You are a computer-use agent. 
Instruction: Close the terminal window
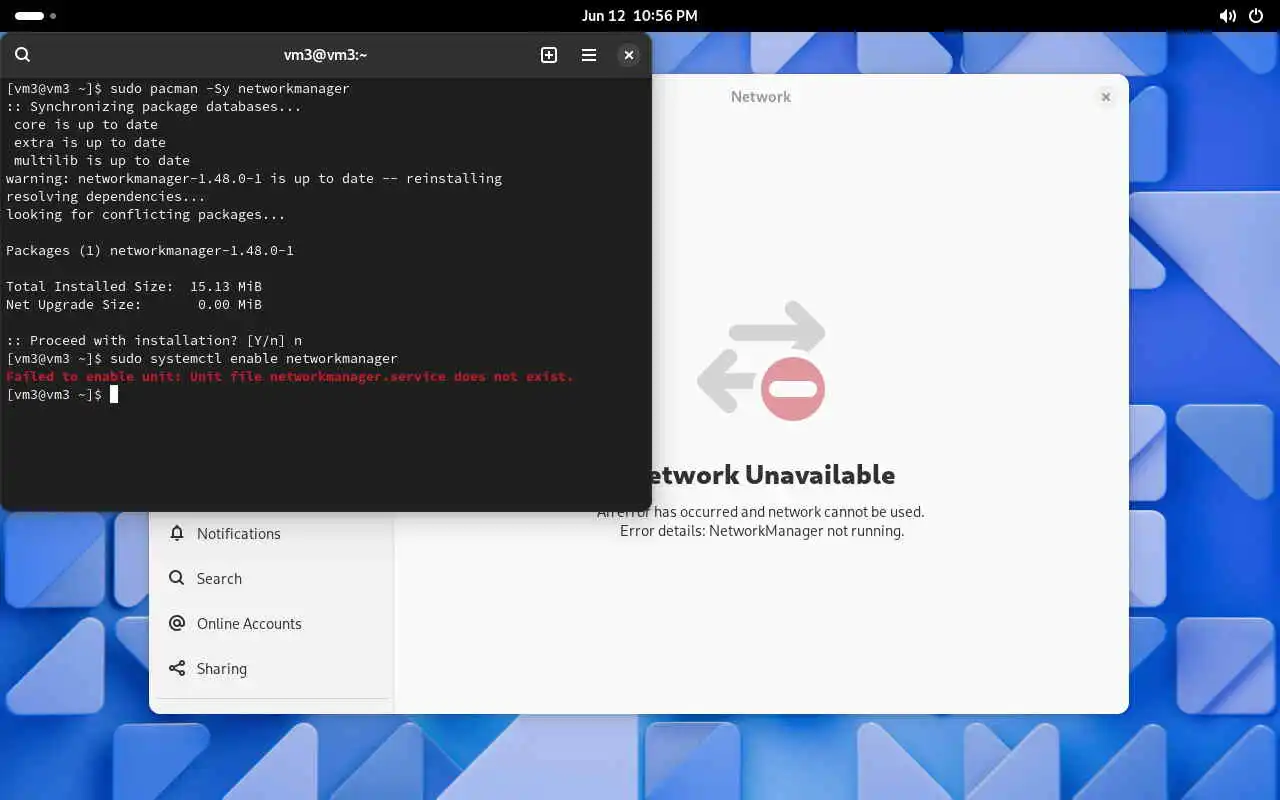click(629, 55)
